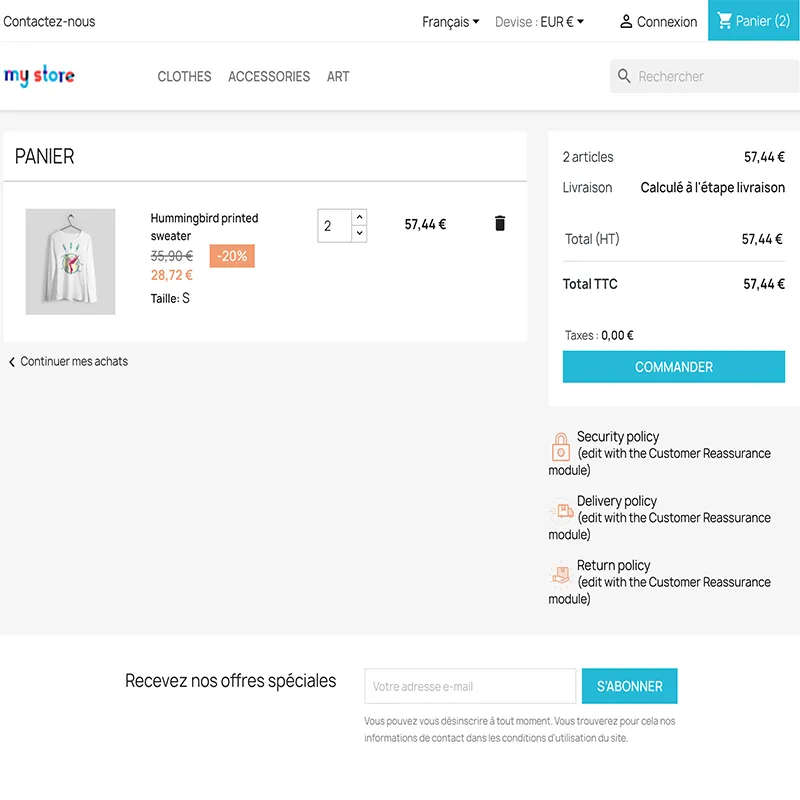Image resolution: width=800 pixels, height=800 pixels.
Task: Decrease sweater quantity with the down arrow
Action: tap(359, 233)
